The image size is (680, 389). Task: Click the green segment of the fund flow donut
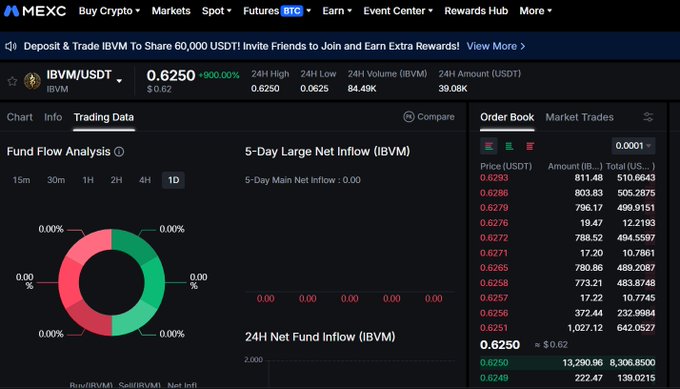154,283
